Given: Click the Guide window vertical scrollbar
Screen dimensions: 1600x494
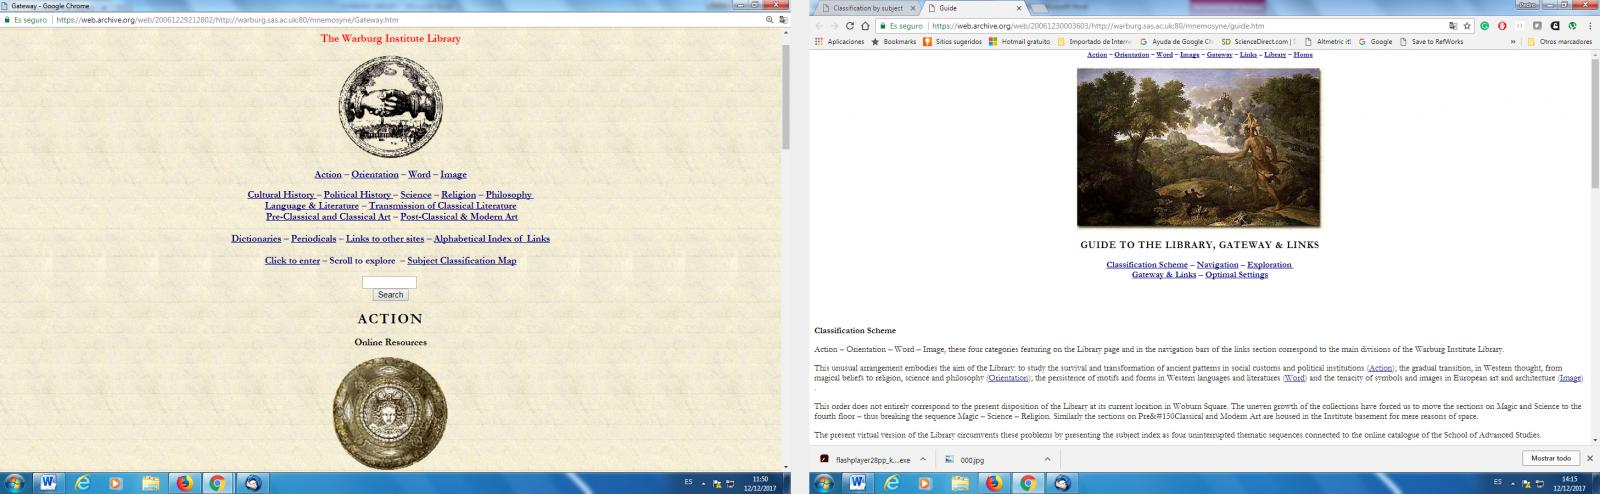Looking at the screenshot, I should (1594, 245).
